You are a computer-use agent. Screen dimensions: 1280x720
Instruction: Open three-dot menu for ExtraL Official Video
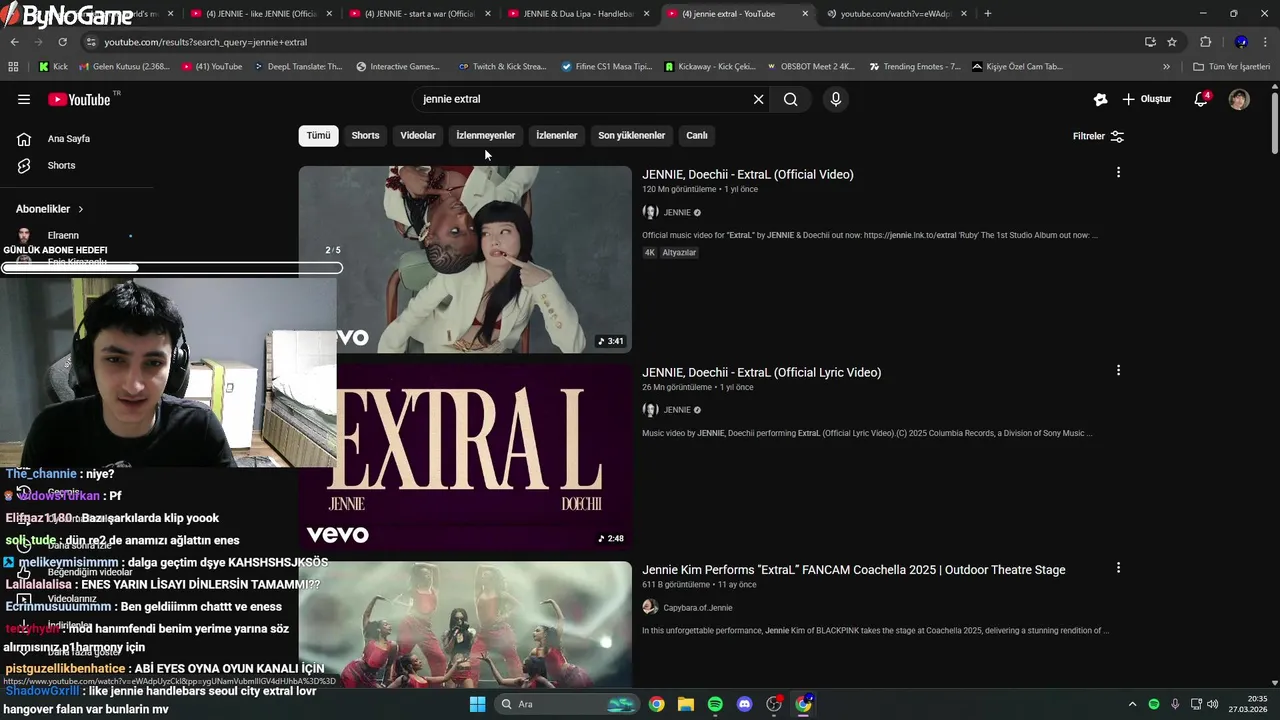coord(1118,173)
